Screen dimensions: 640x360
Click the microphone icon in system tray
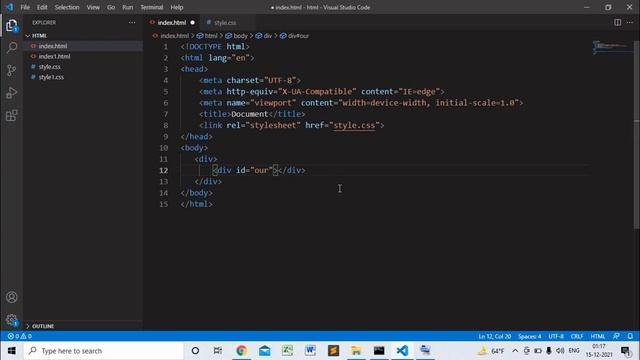(x=549, y=351)
